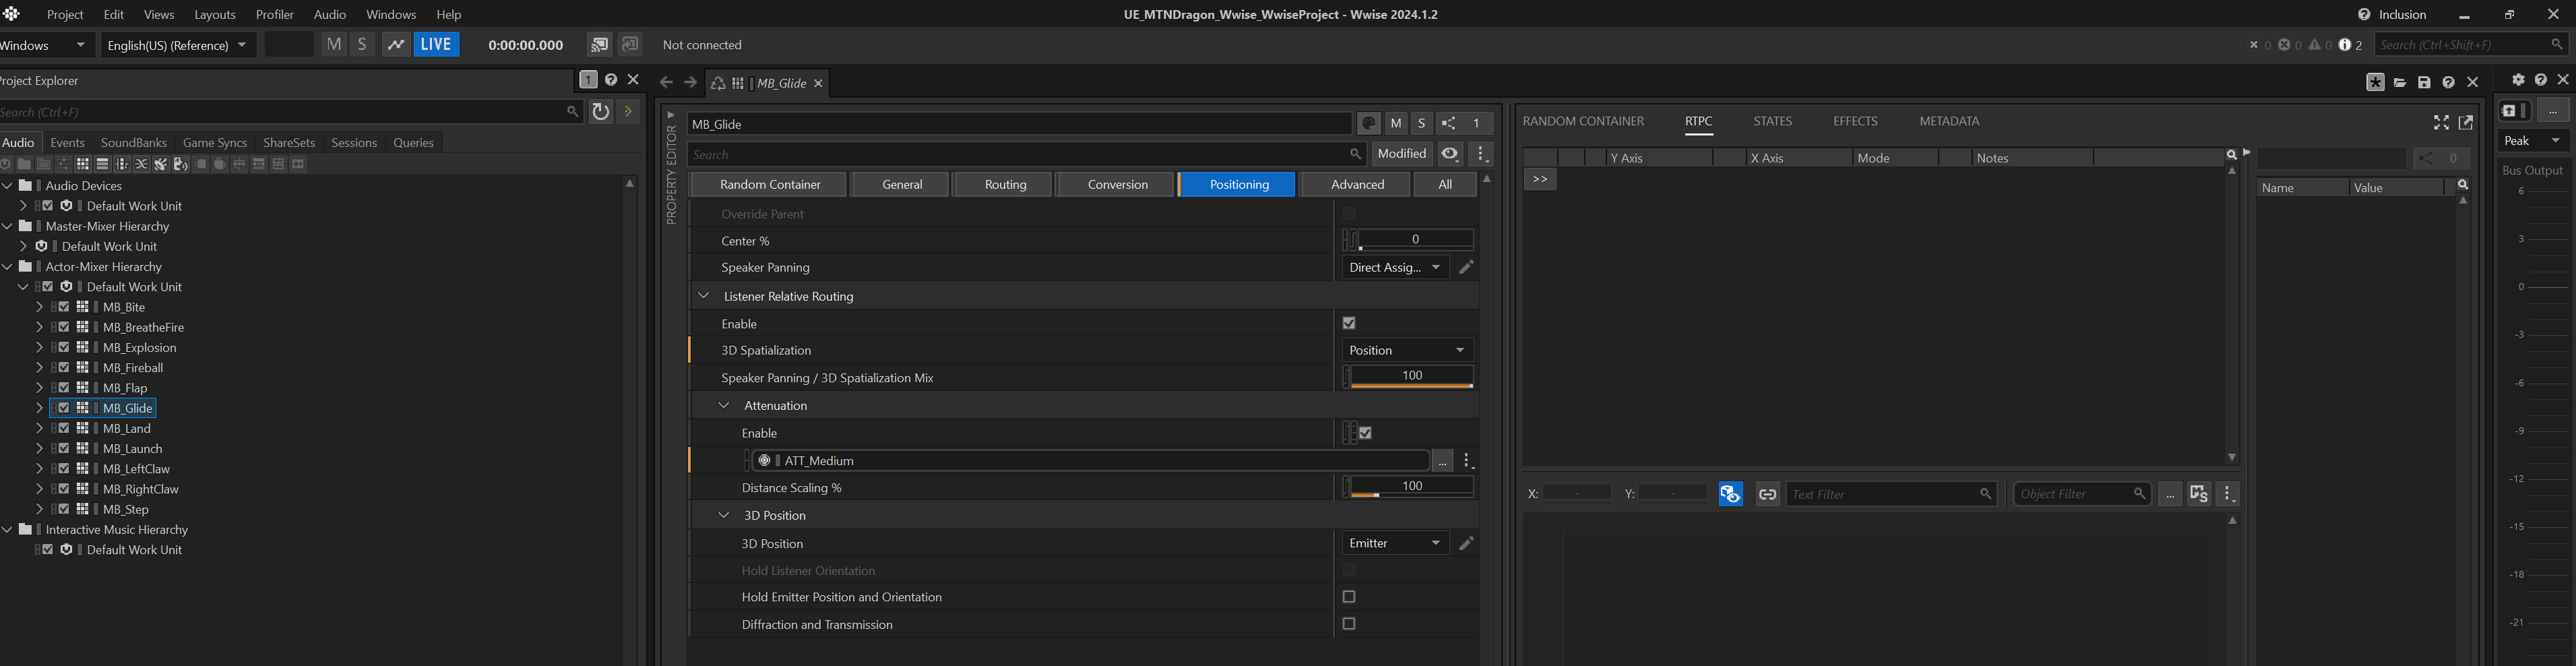The height and width of the screenshot is (666, 2576).
Task: Click the LIVE button
Action: [x=436, y=45]
